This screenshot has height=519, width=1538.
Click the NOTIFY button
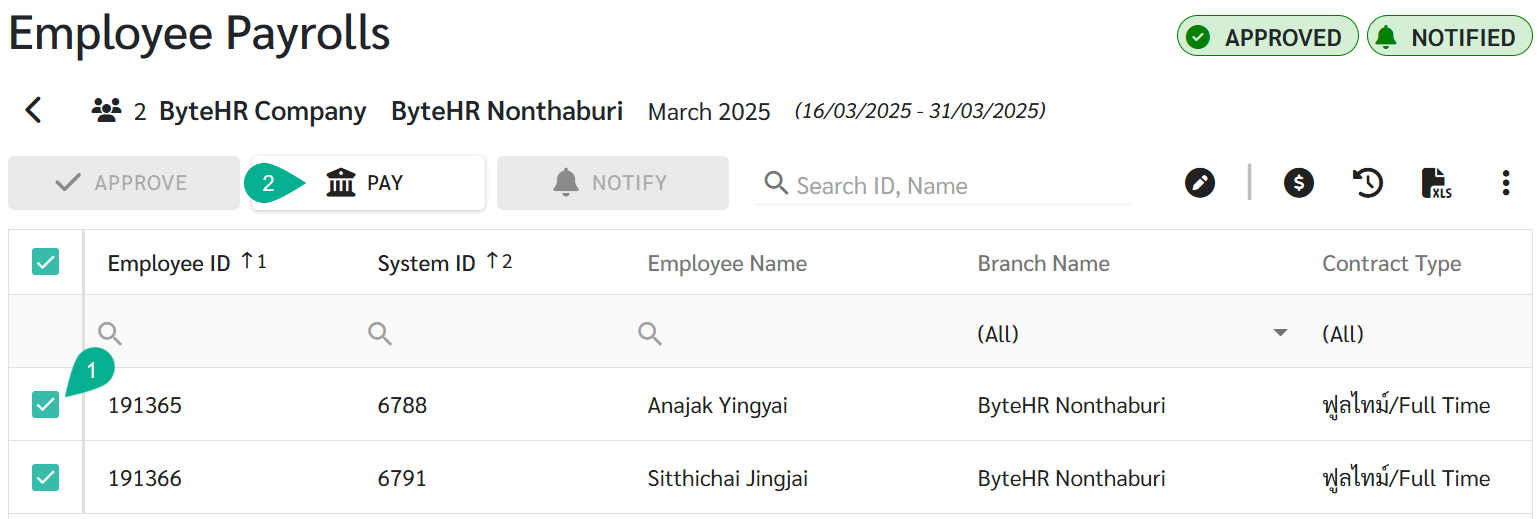coord(612,183)
